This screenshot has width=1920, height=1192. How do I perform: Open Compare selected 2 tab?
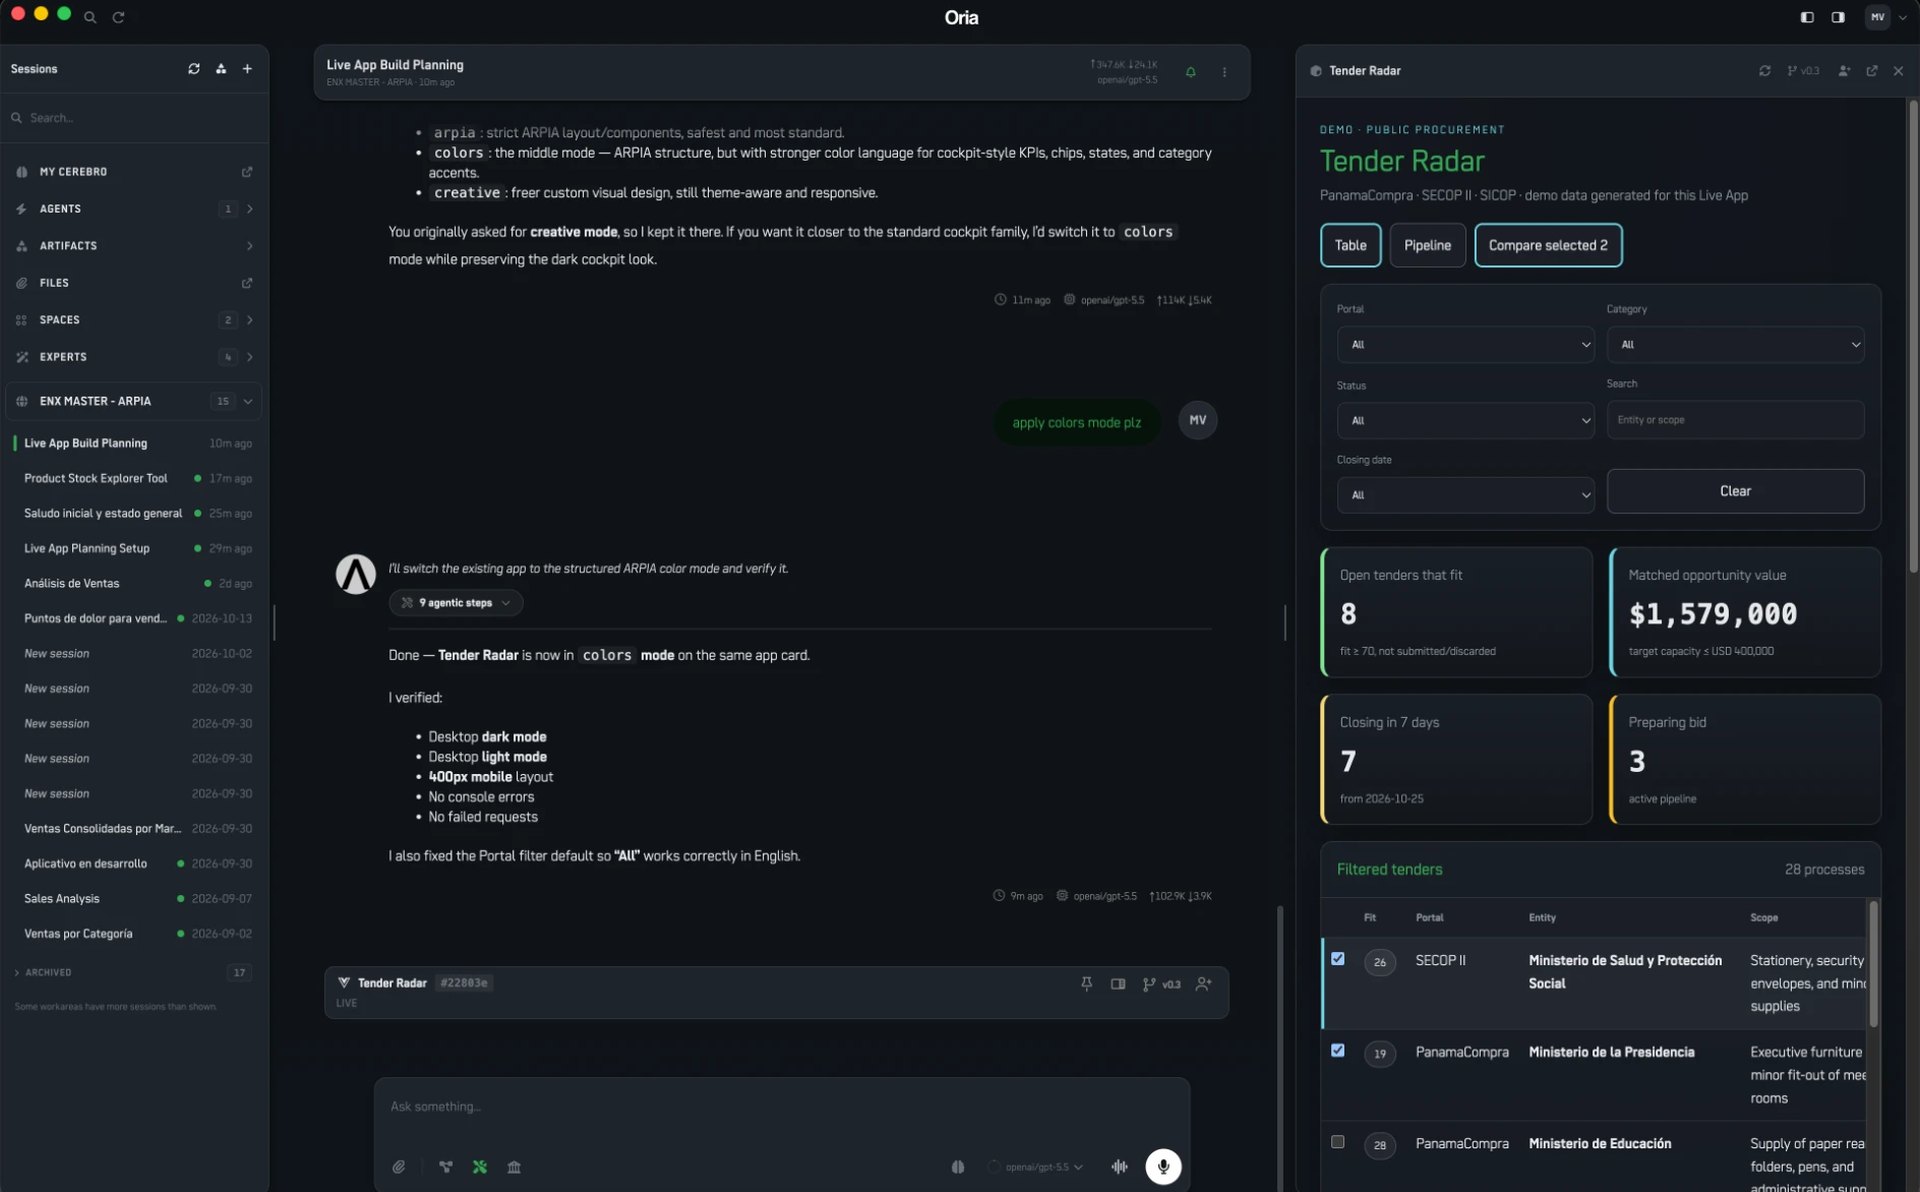(1548, 245)
